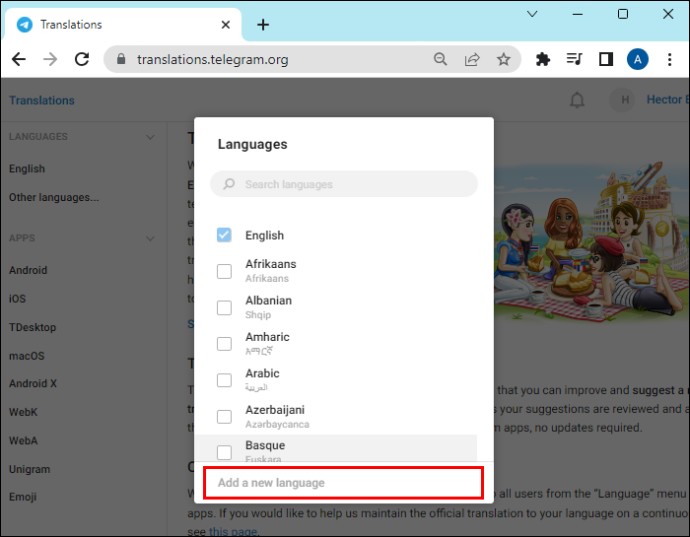Screen dimensions: 690x537
Task: Go forward with the browser forward arrow
Action: tap(50, 59)
